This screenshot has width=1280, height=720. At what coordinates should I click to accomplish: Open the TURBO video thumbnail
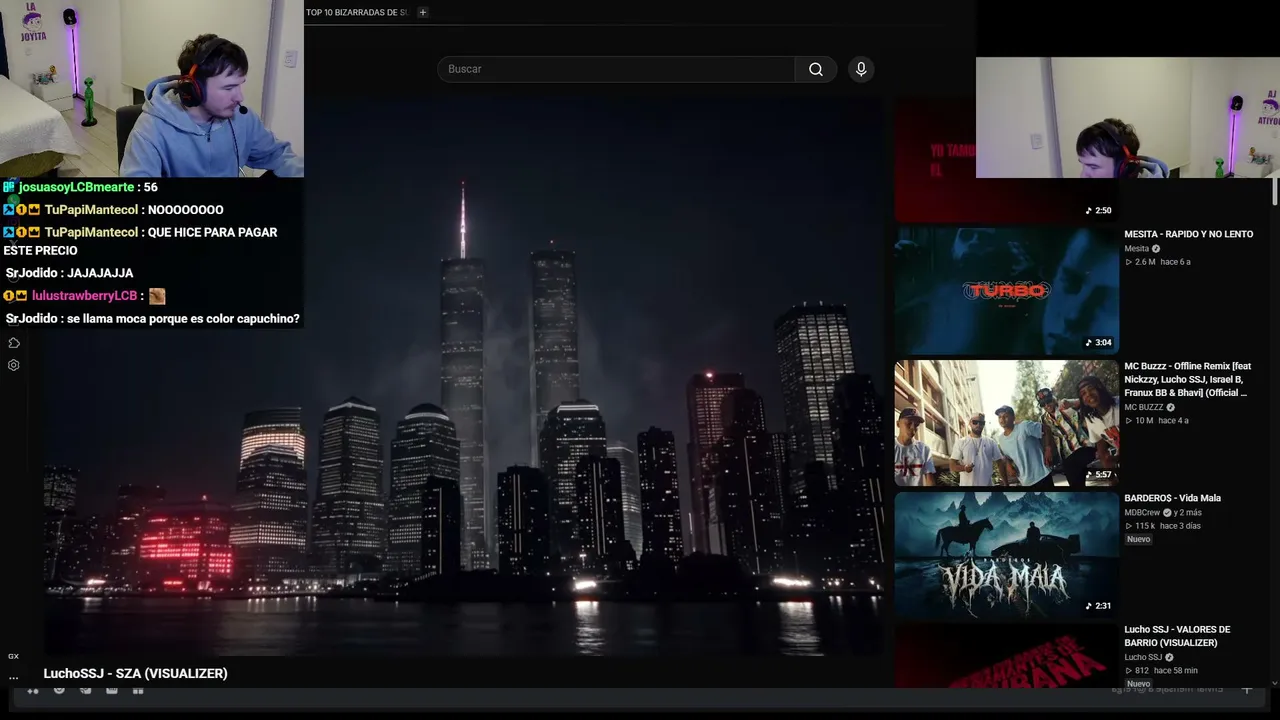click(1006, 290)
